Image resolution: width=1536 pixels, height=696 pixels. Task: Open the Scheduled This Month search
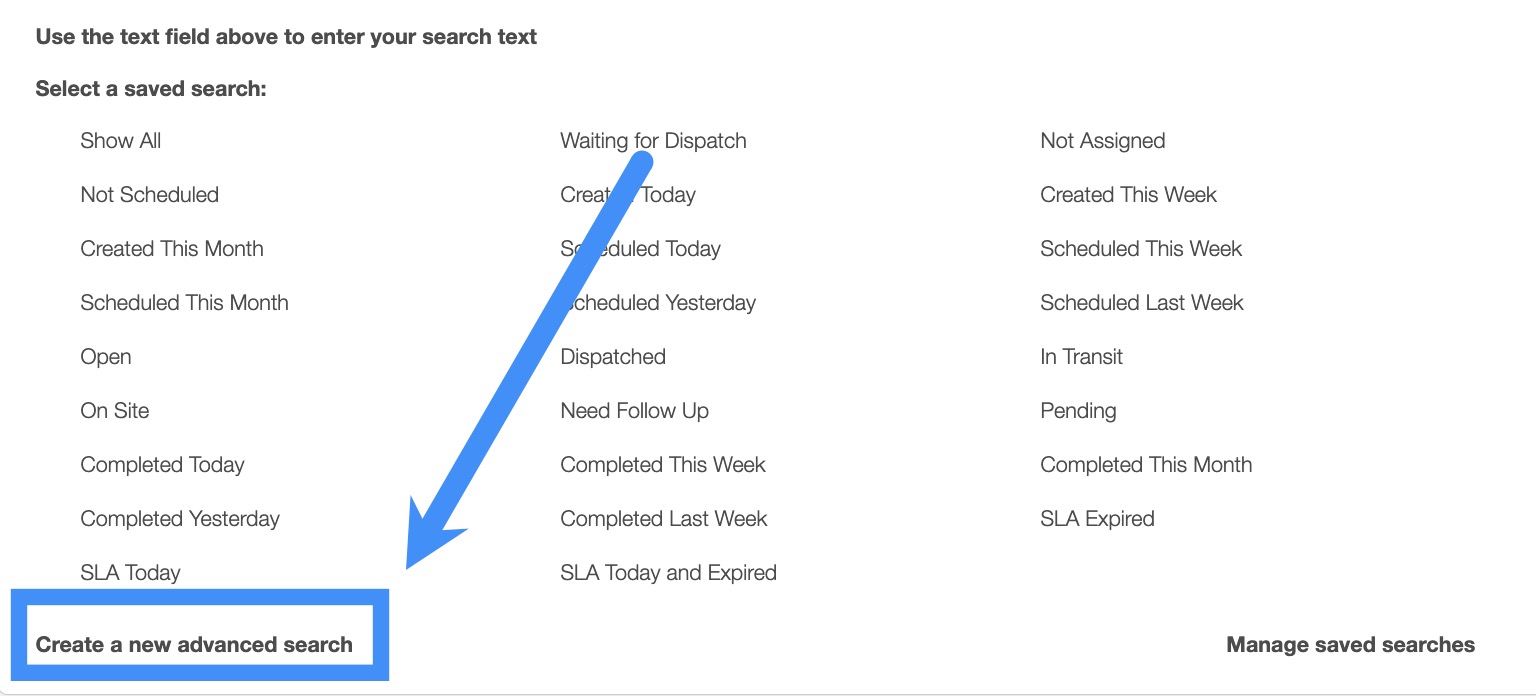click(184, 303)
